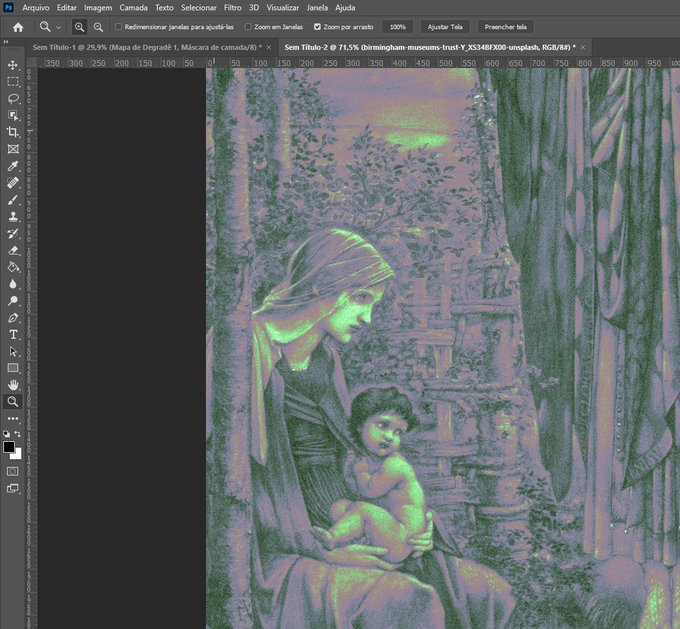Close the Sem Título-1 document tab

(269, 47)
